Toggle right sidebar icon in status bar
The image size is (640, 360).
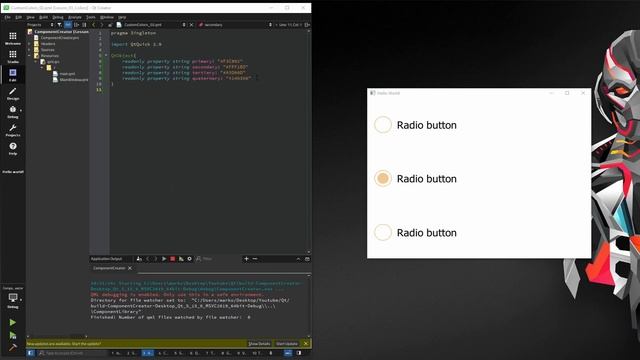click(x=299, y=353)
